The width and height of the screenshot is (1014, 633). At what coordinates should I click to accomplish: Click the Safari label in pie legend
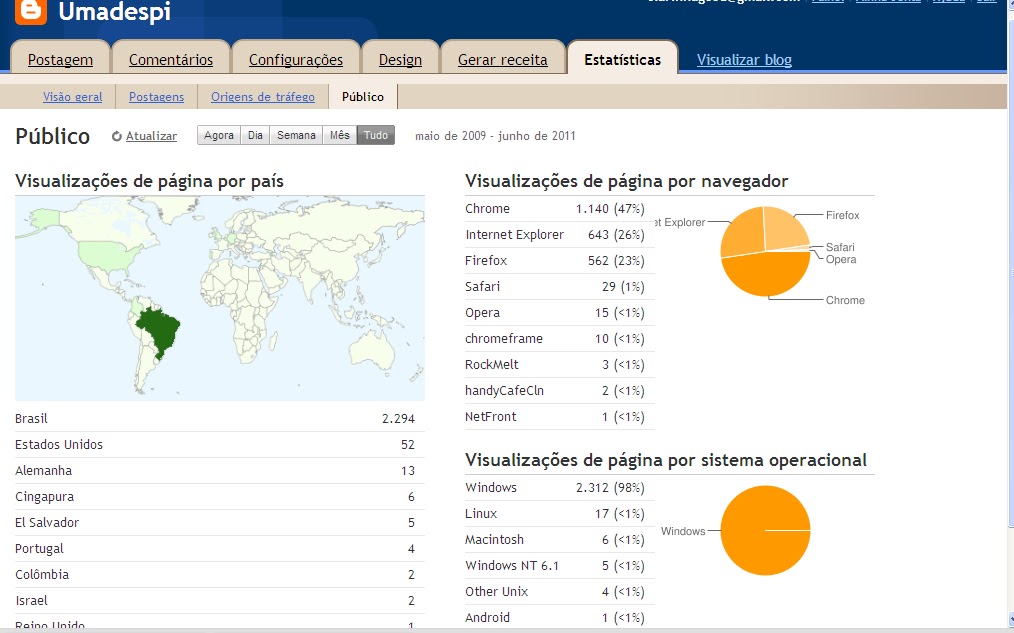pyautogui.click(x=840, y=247)
